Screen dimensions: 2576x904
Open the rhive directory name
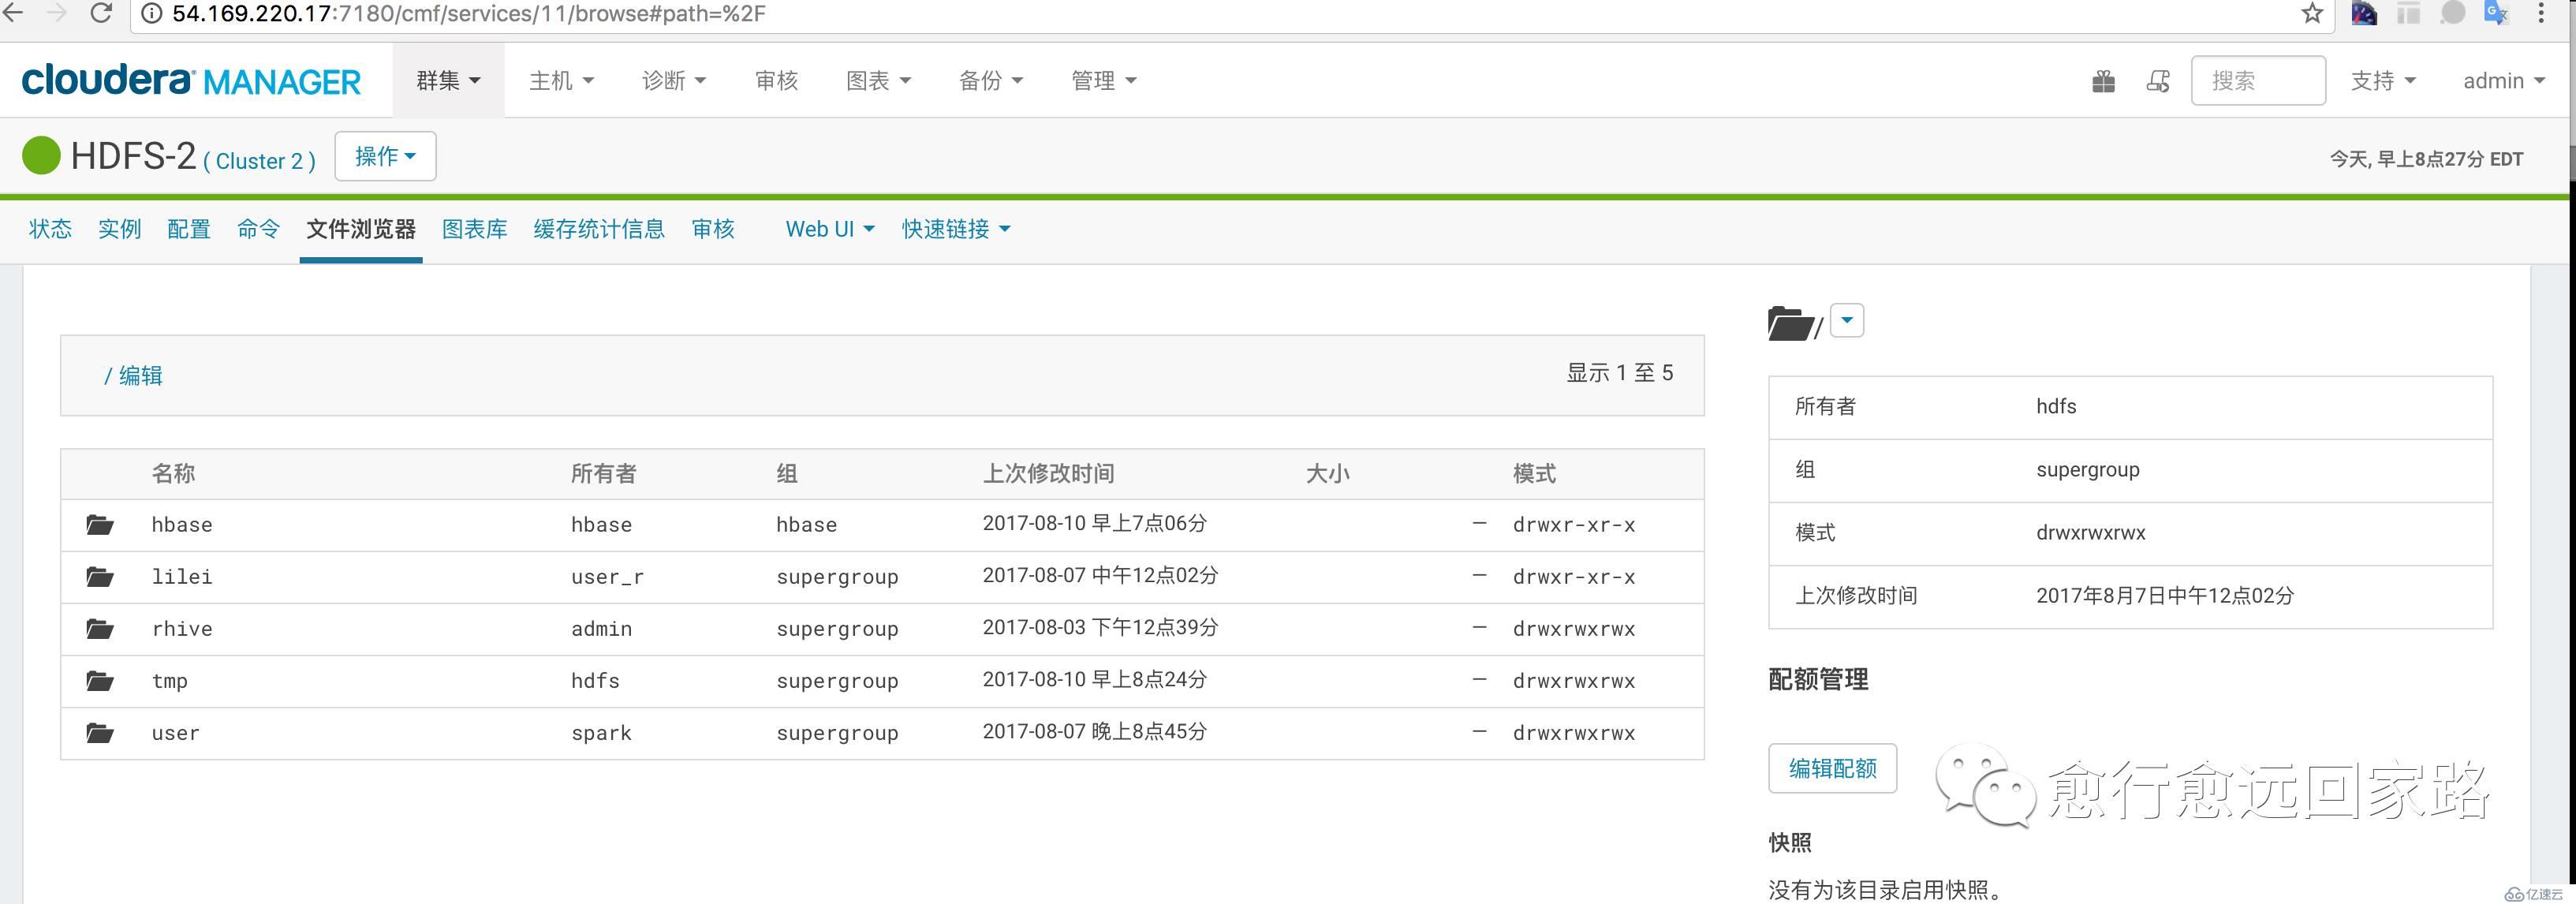[x=182, y=628]
